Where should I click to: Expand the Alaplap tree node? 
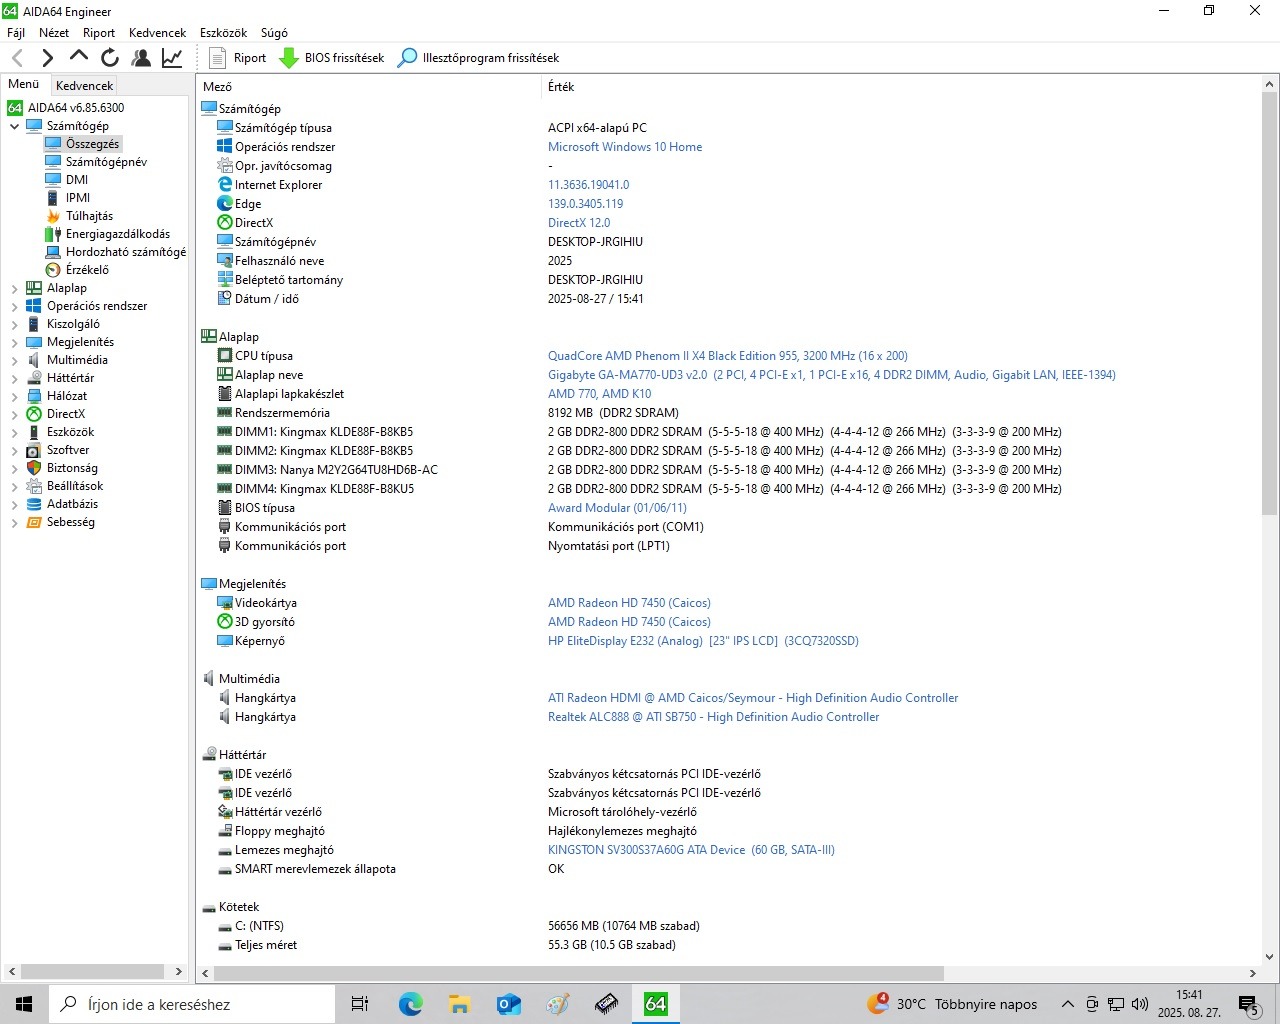(14, 288)
